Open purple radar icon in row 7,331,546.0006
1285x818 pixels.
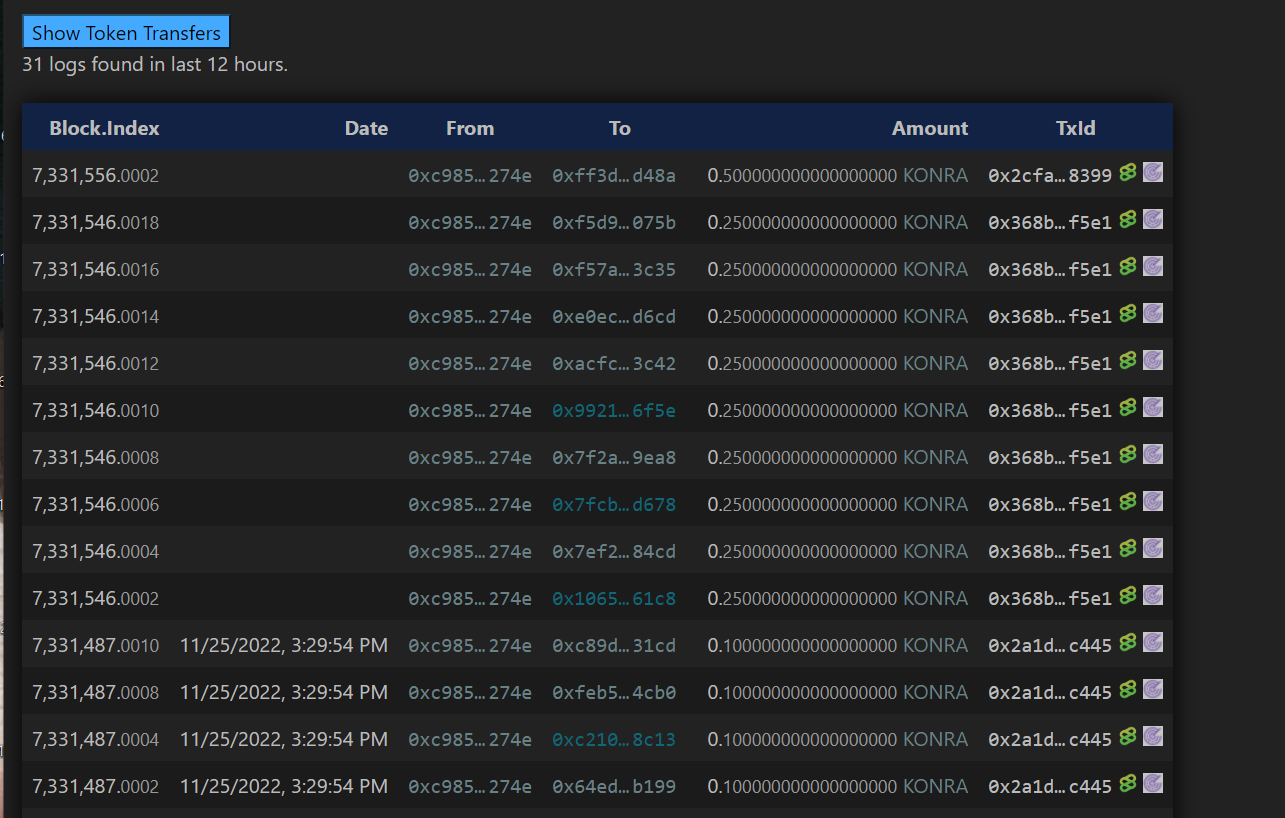1153,501
